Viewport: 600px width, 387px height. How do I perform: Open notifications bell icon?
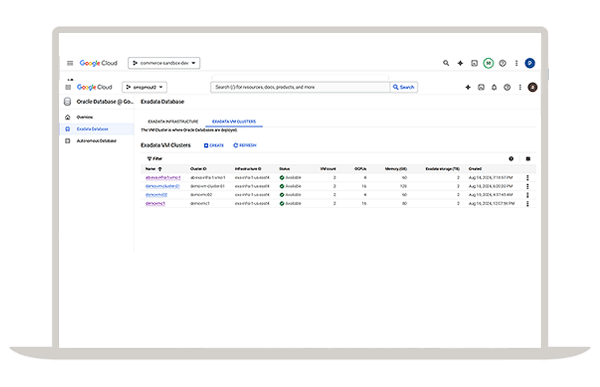tap(494, 87)
